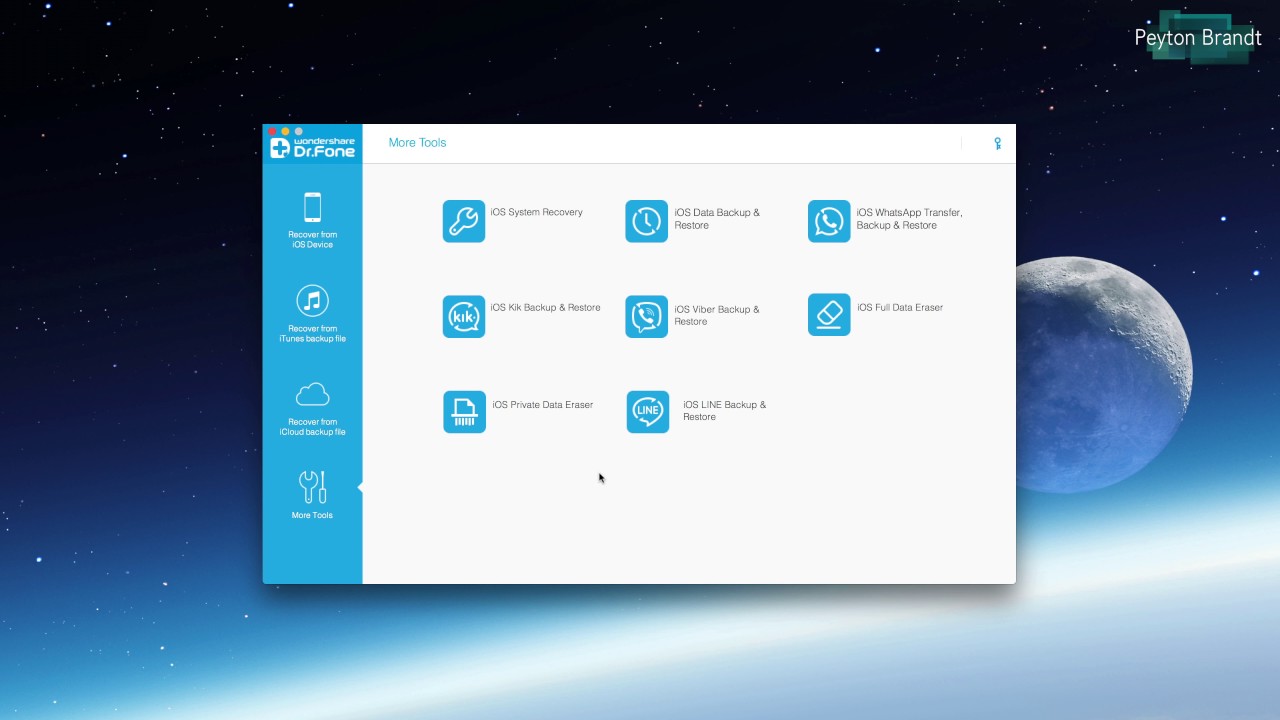
Task: Click the "iOS LINE Backup & Restore" label
Action: click(724, 411)
